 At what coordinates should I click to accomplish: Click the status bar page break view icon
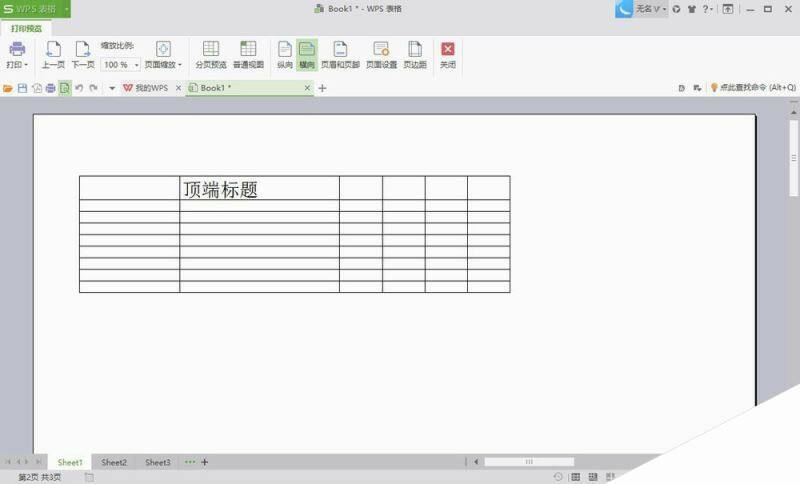(x=593, y=477)
